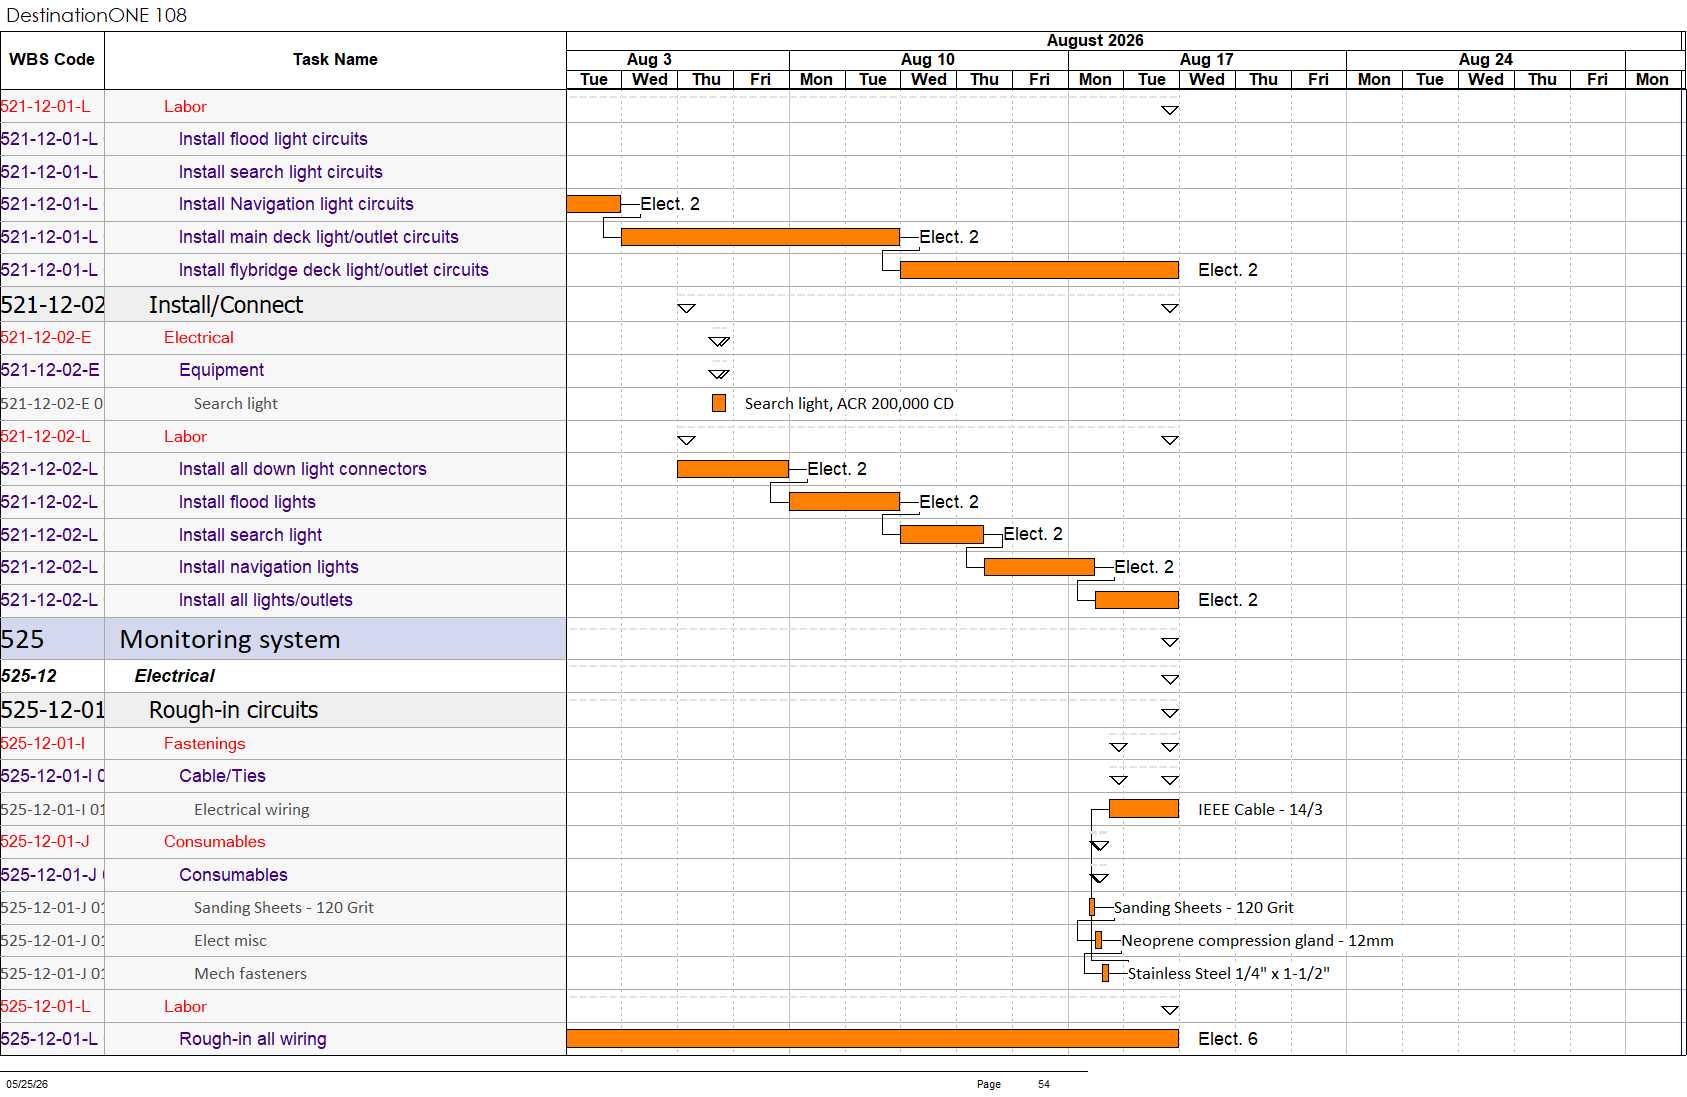
Task: Click the Install flood lights Gantt bar
Action: (844, 502)
